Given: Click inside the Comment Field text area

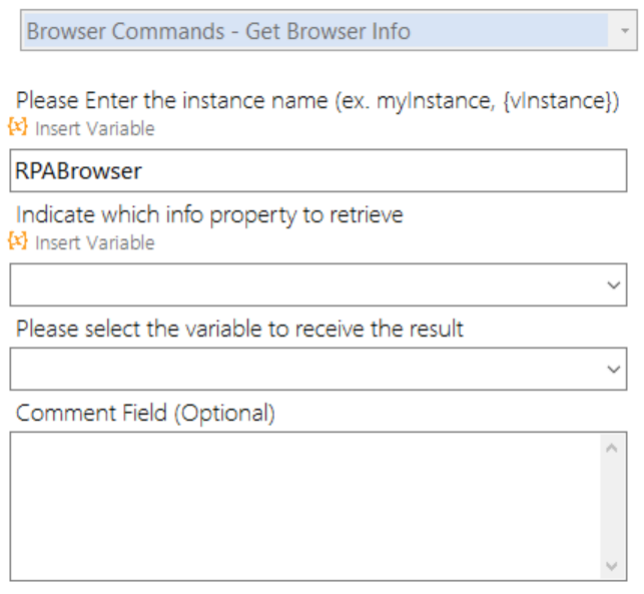Looking at the screenshot, I should click(305, 506).
